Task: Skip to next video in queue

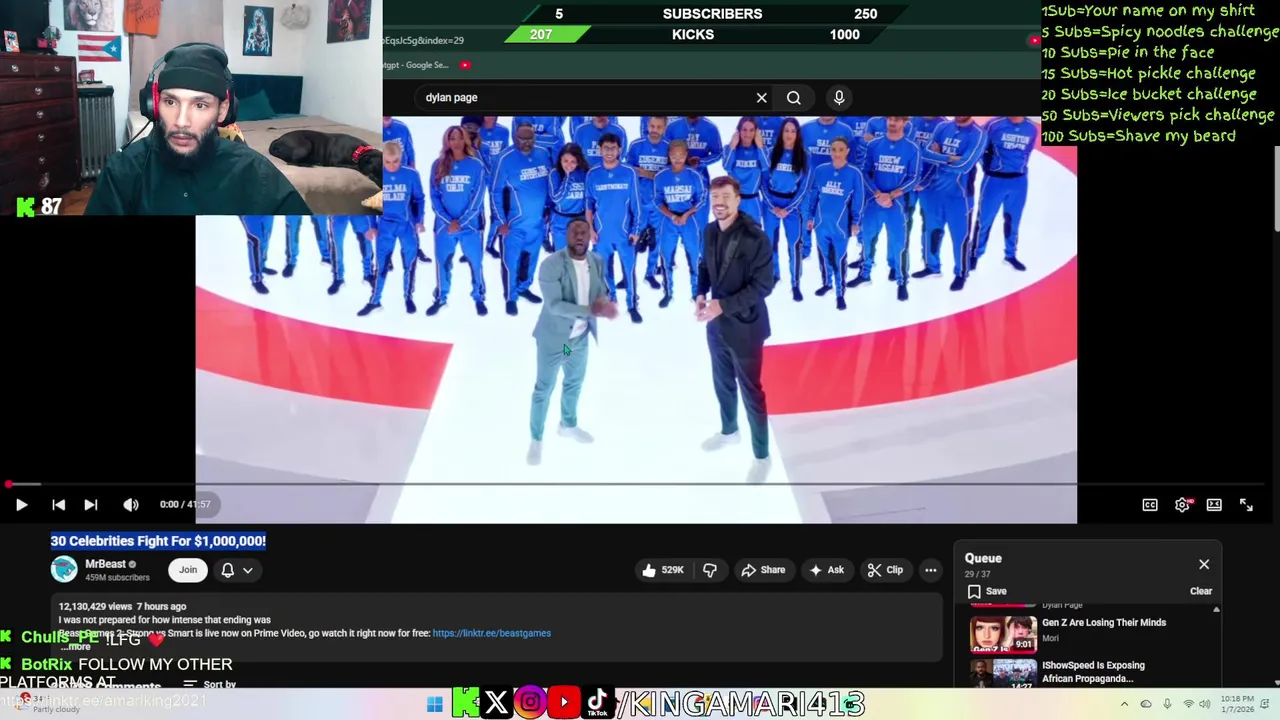Action: coord(90,505)
